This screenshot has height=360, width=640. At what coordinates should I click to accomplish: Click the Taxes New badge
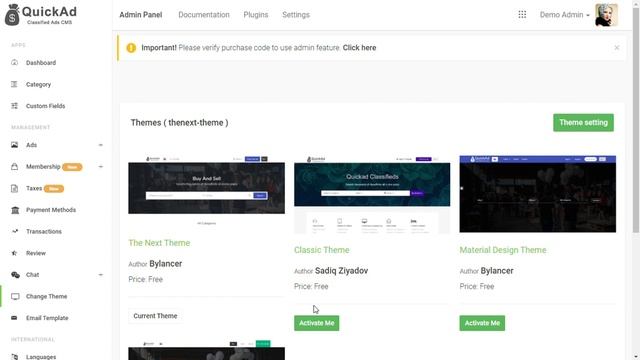pyautogui.click(x=54, y=189)
